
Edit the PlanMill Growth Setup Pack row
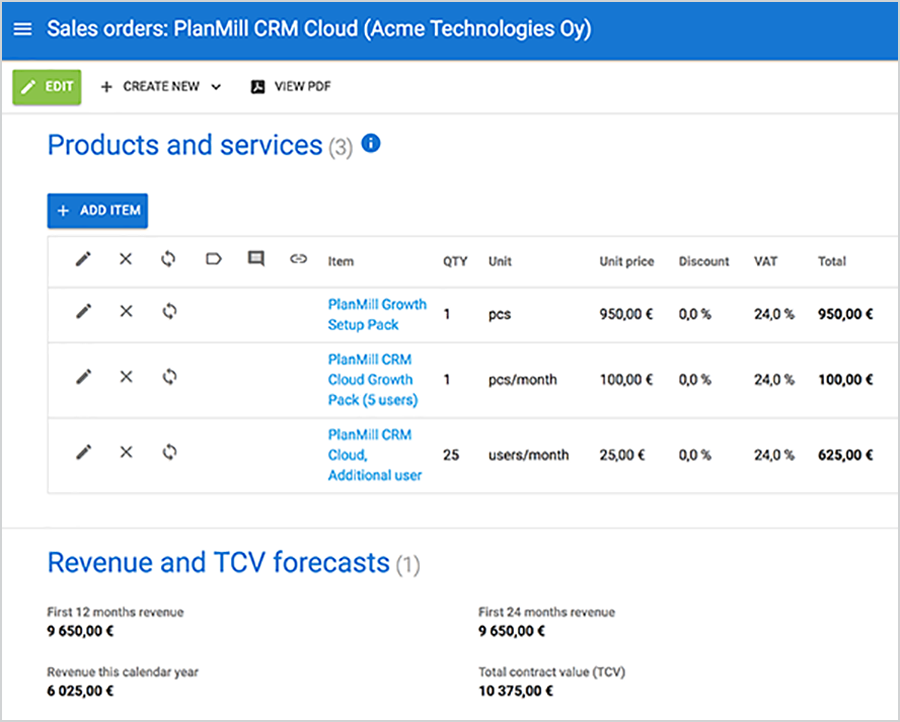coord(84,312)
